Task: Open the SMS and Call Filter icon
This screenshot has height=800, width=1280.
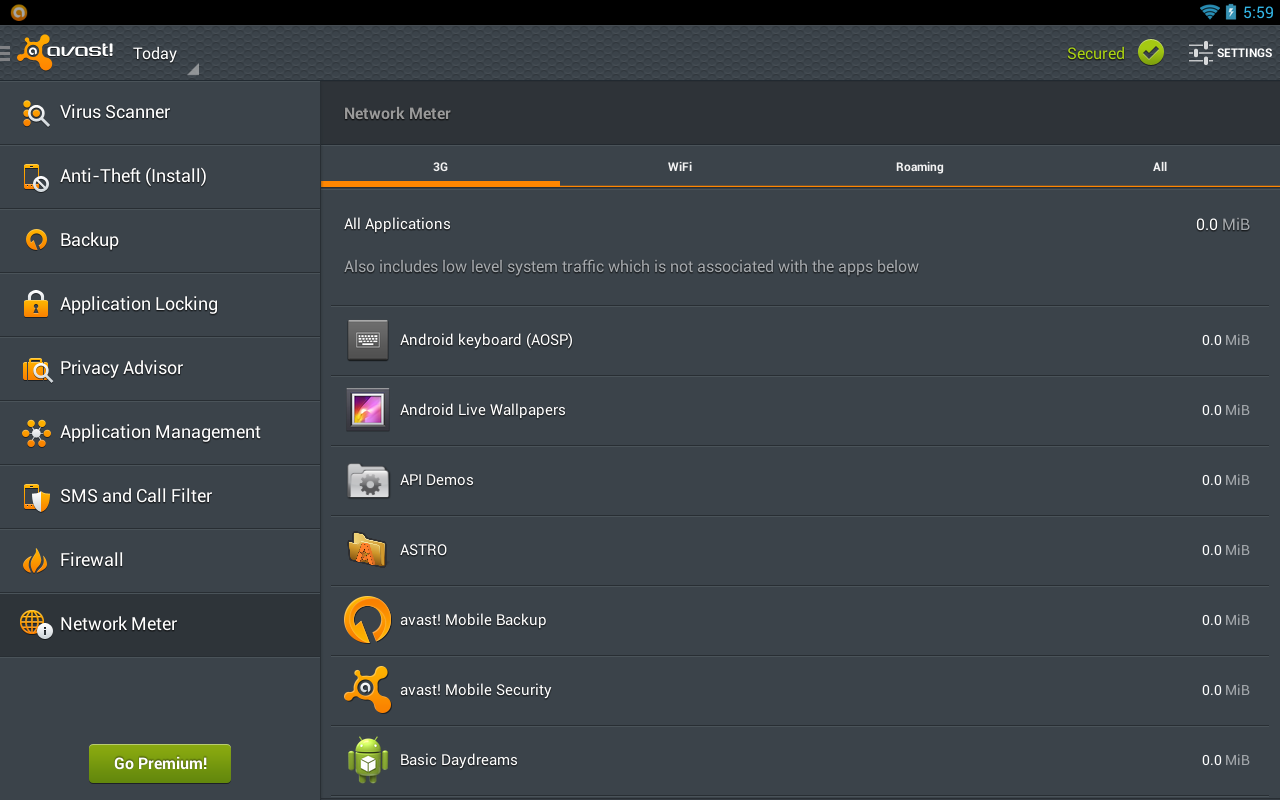Action: coord(35,496)
